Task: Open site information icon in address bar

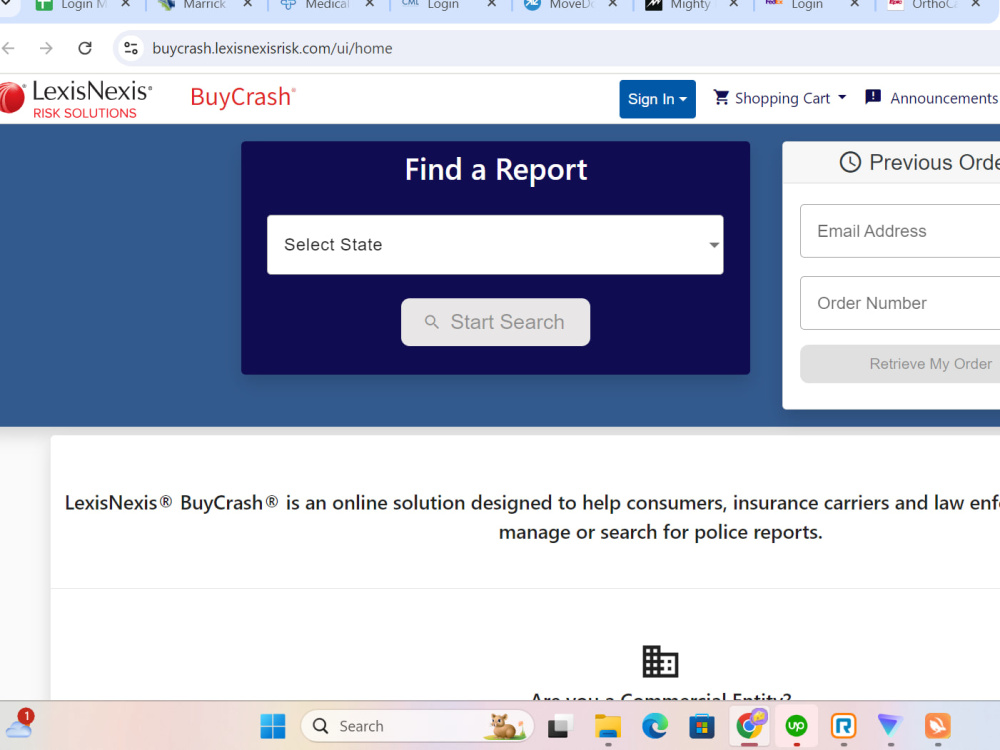Action: point(131,48)
